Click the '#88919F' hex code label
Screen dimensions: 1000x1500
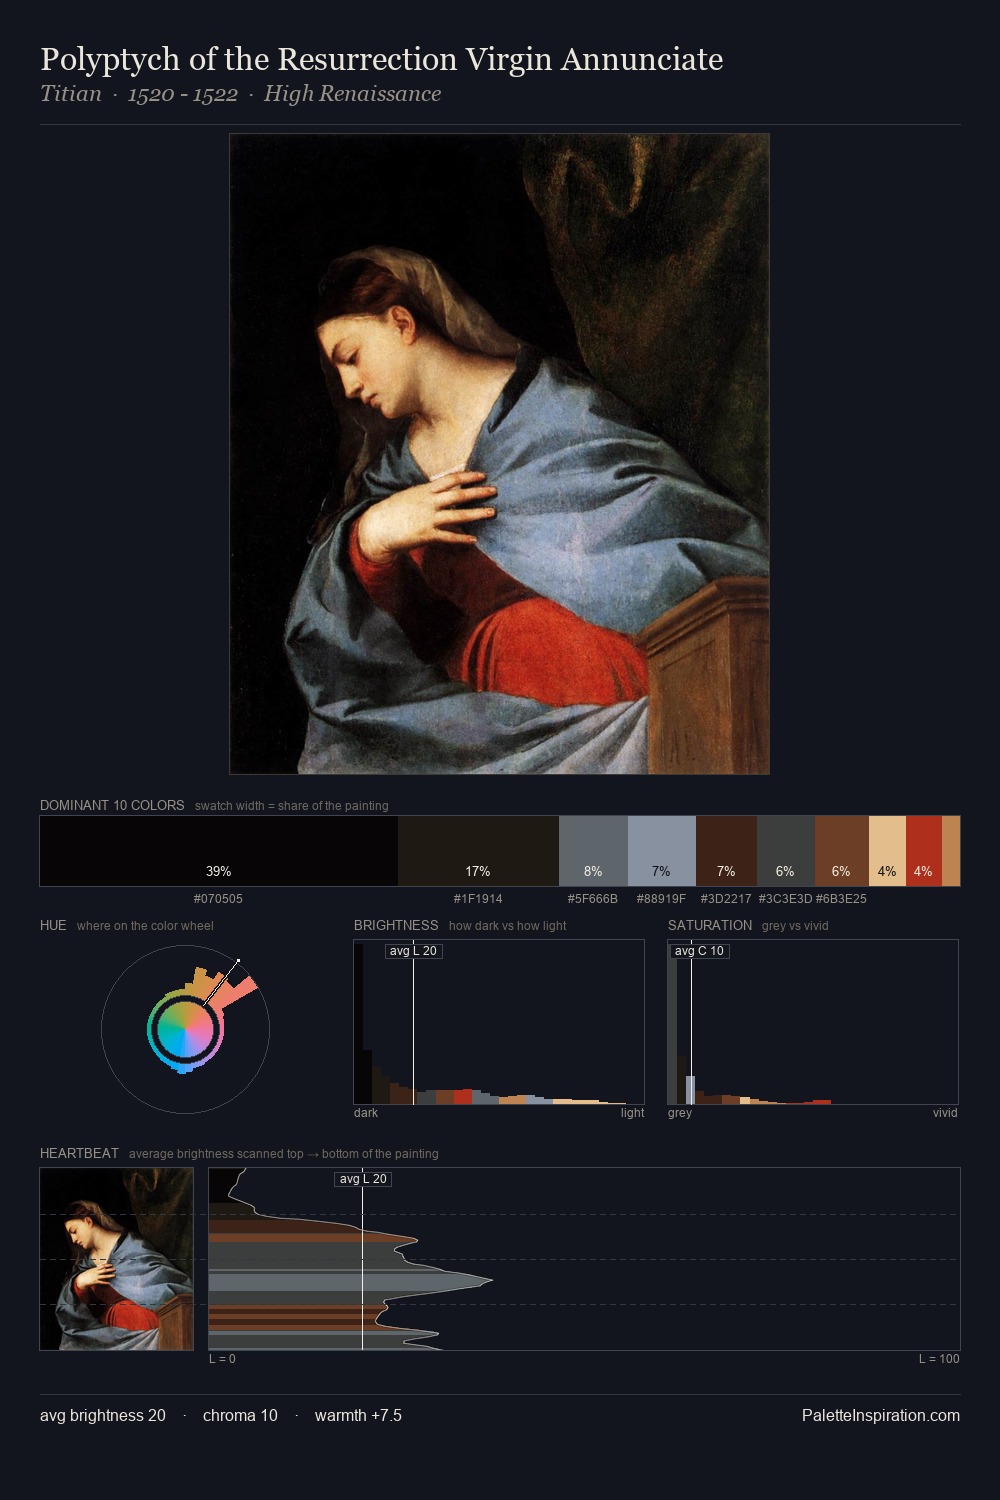pos(661,899)
